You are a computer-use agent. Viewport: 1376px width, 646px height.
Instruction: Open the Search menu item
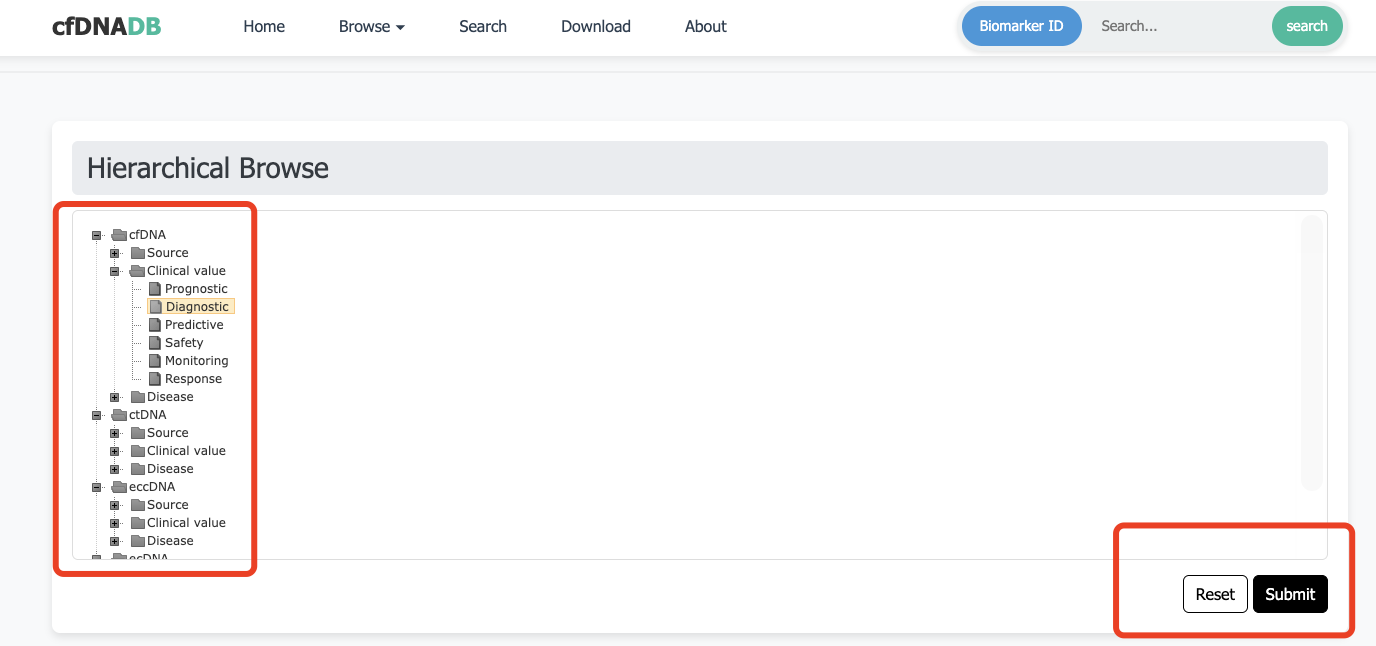[x=483, y=27]
